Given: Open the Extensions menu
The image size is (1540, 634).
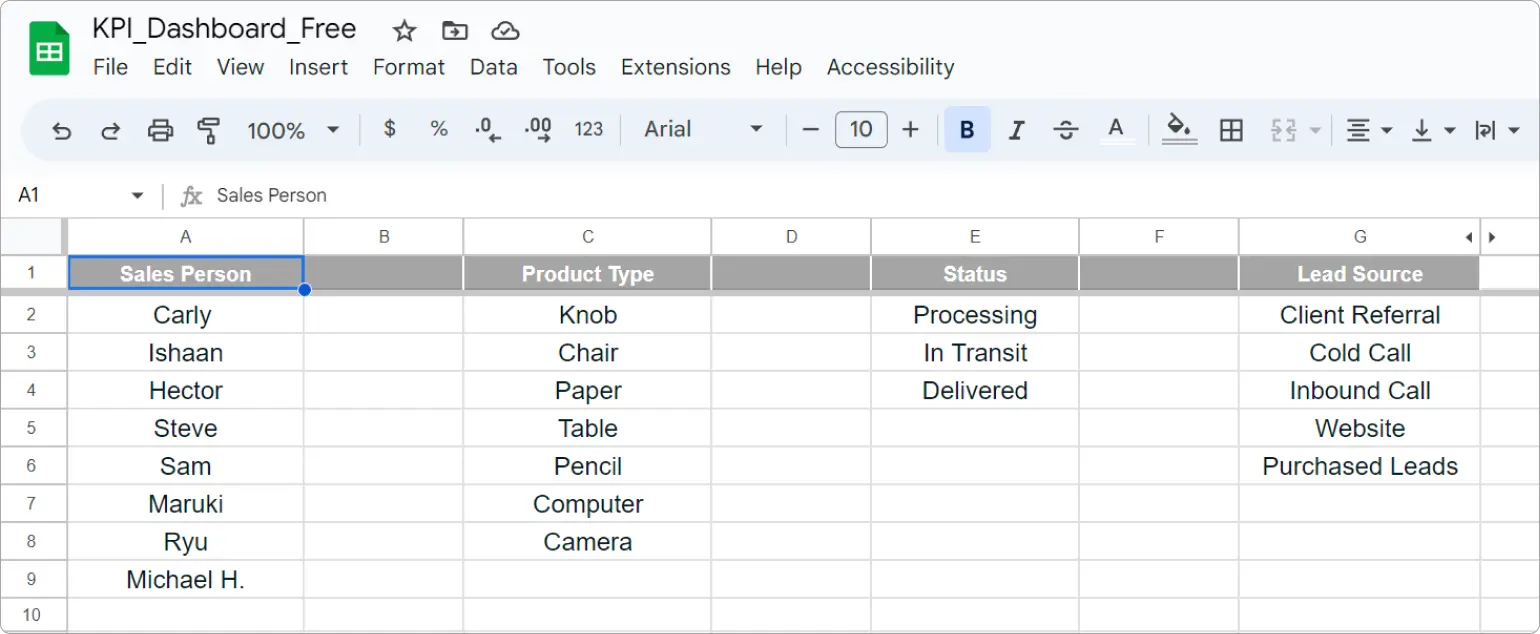Looking at the screenshot, I should [x=675, y=67].
